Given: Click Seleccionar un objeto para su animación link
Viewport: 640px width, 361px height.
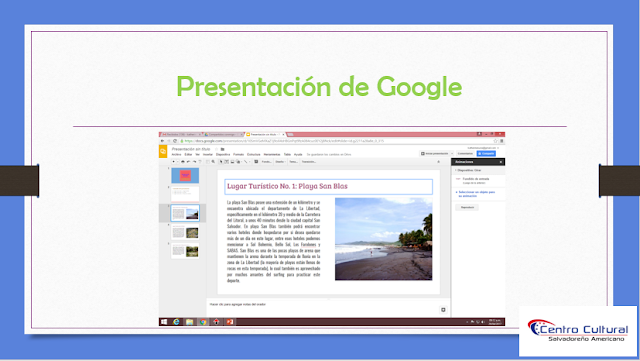Looking at the screenshot, I should 476,194.
